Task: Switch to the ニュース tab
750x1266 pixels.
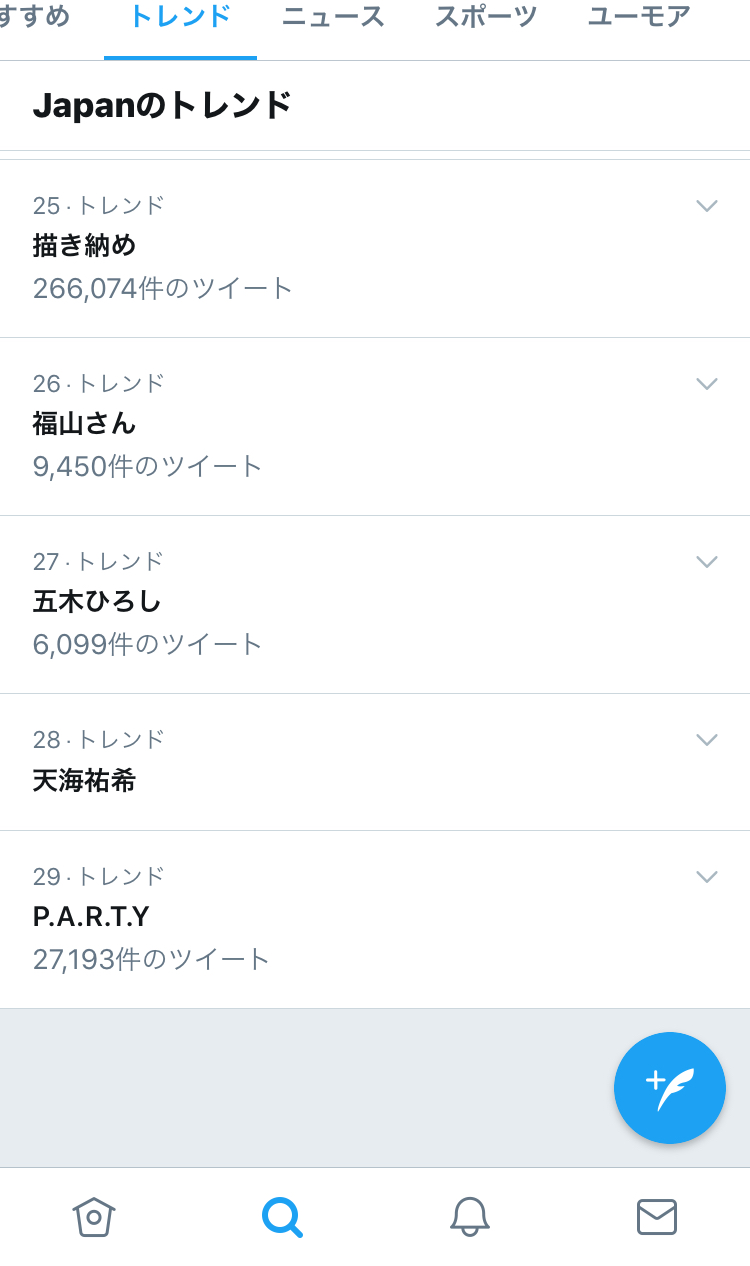Action: (x=333, y=18)
